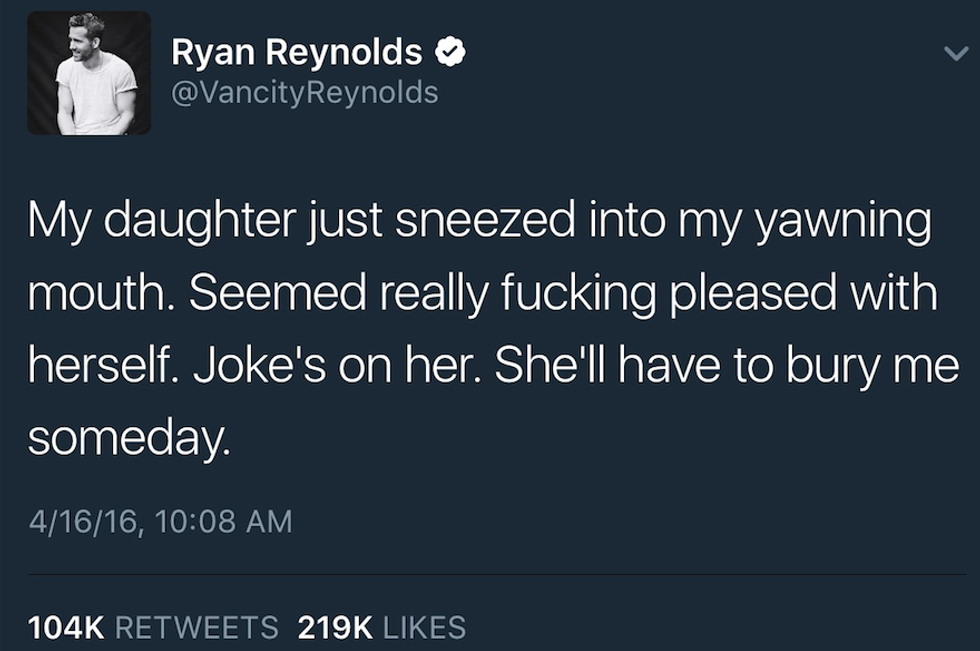
Task: Open the @VancityReynolds handle link
Action: click(305, 93)
